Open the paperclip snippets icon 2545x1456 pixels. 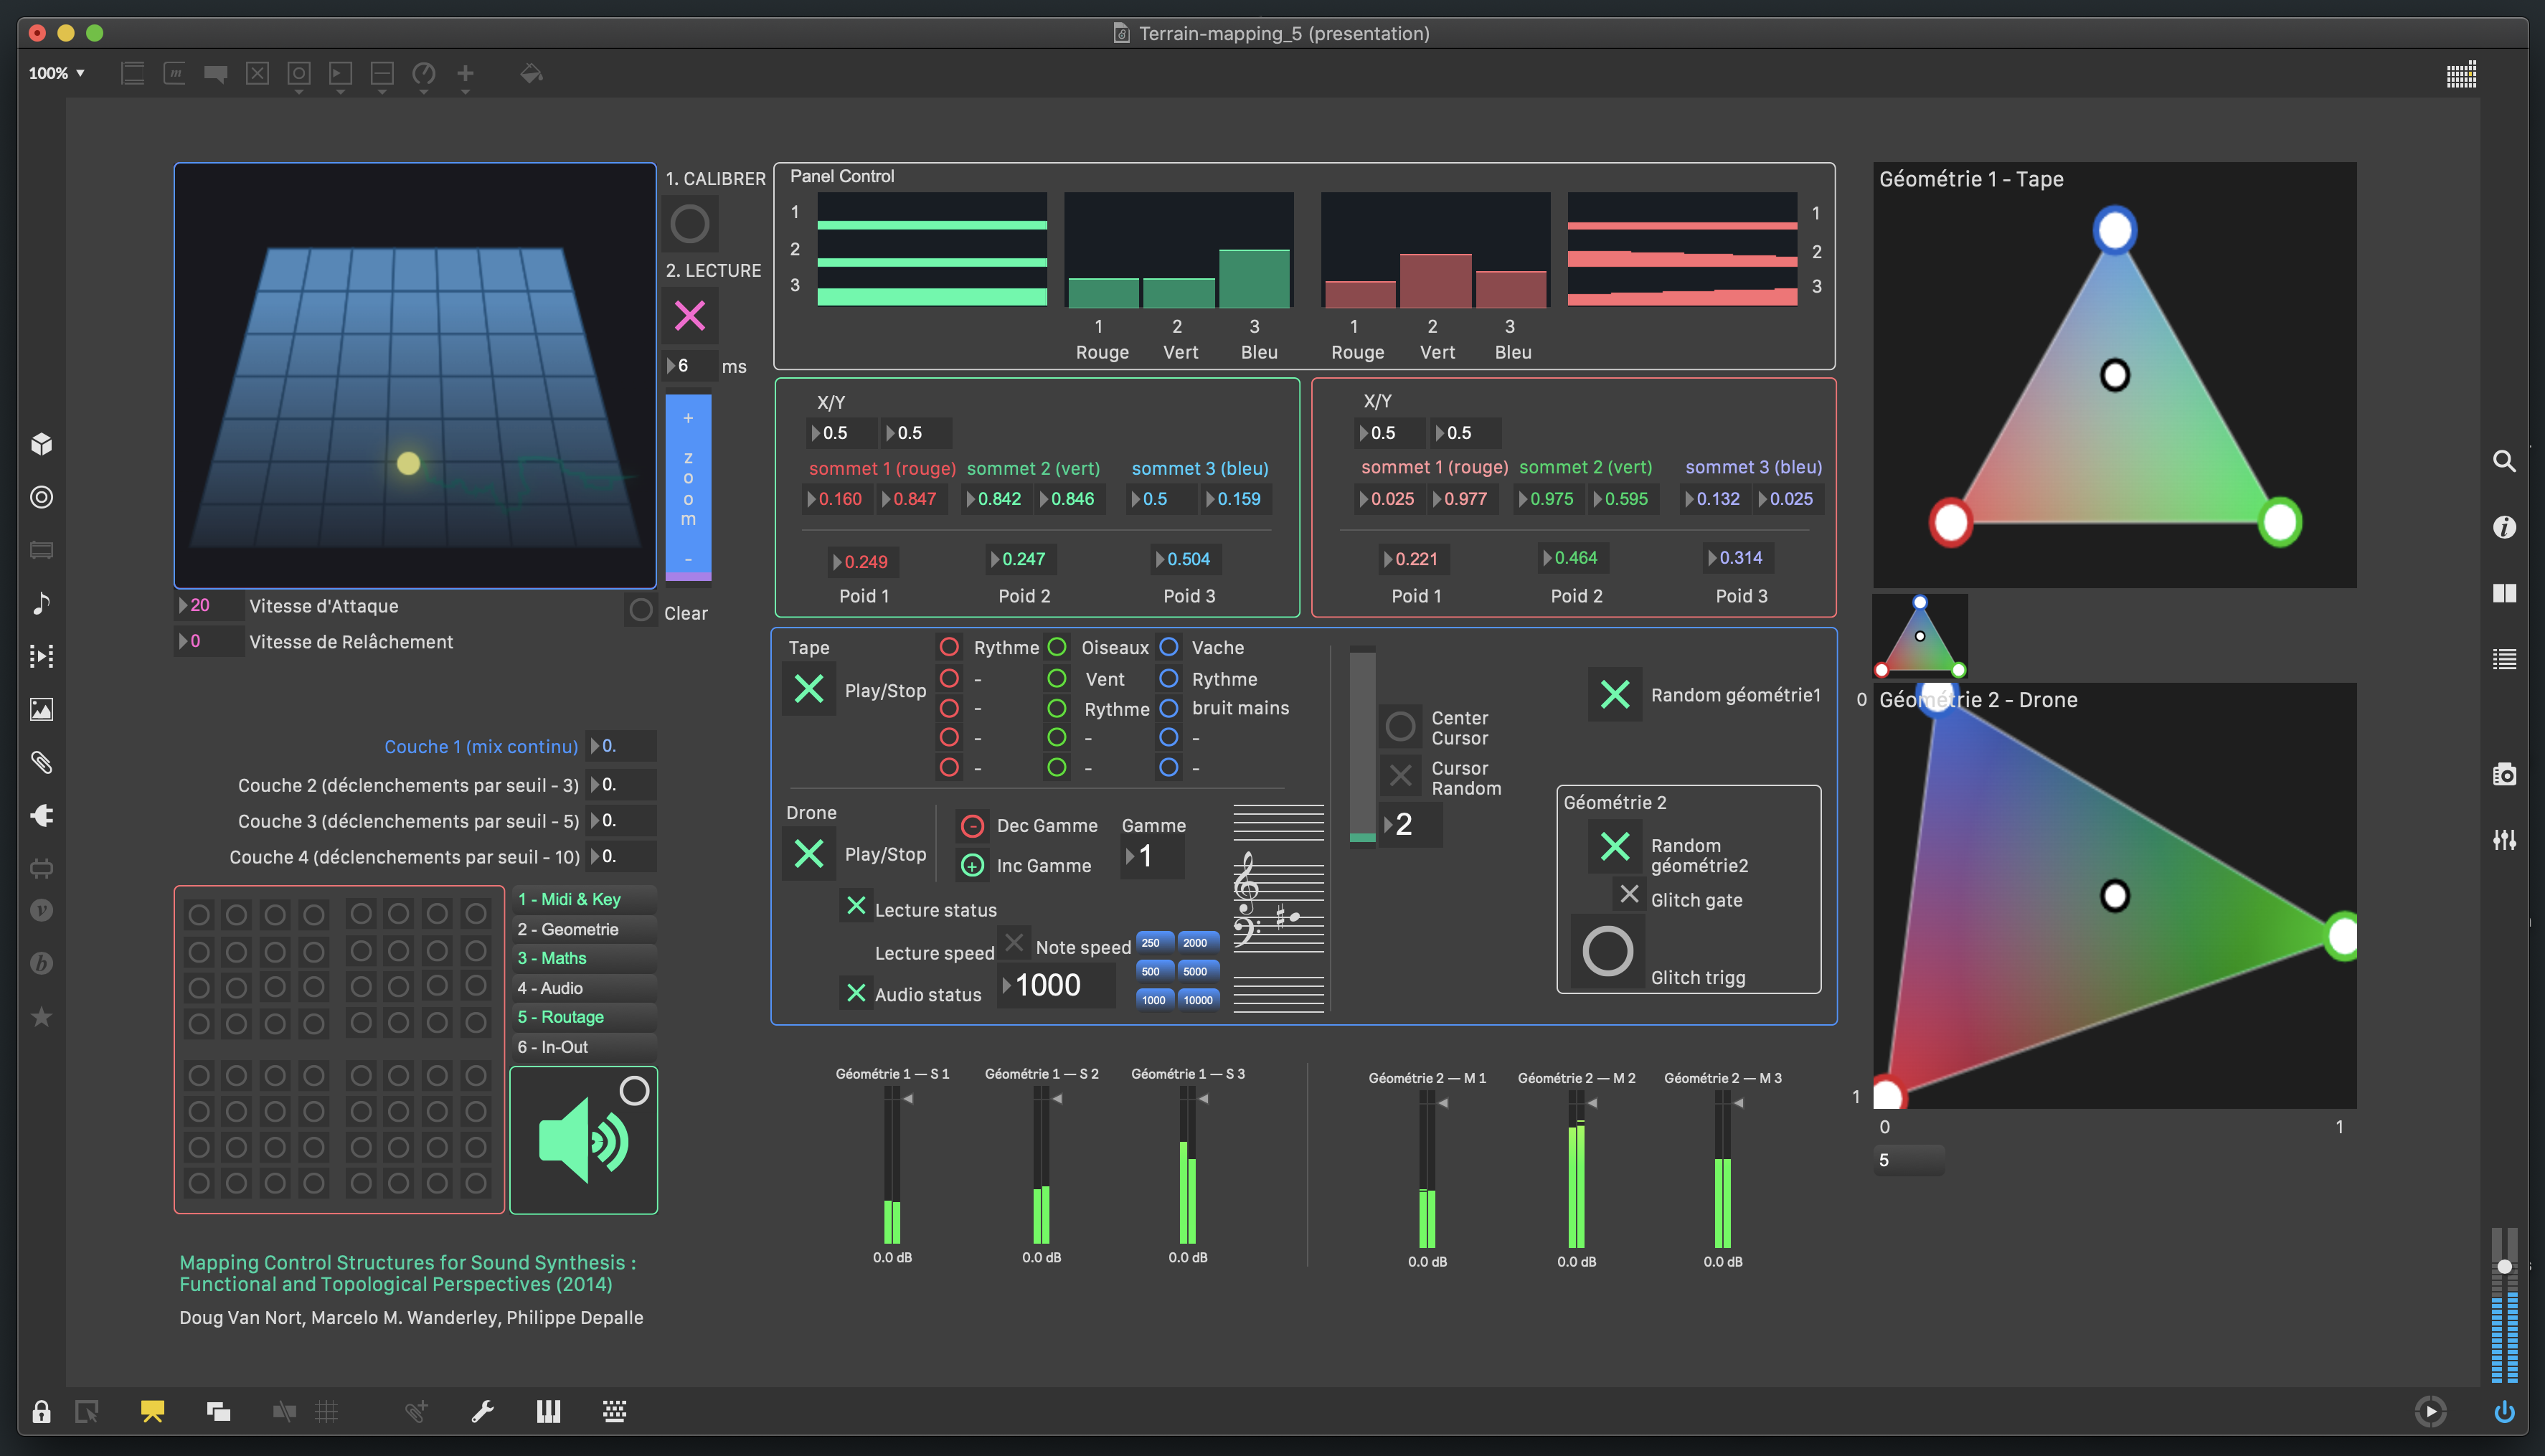point(41,762)
